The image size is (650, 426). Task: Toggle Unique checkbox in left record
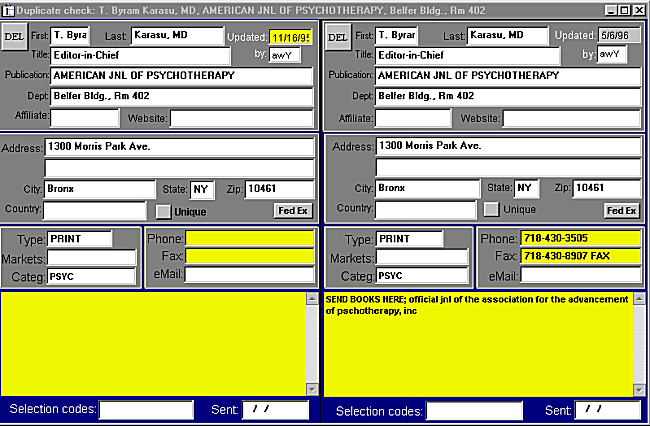(x=164, y=211)
